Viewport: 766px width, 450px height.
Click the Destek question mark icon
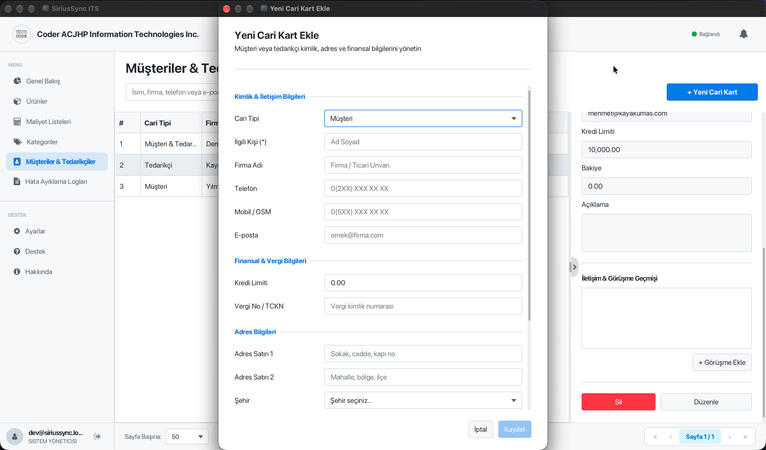click(17, 251)
